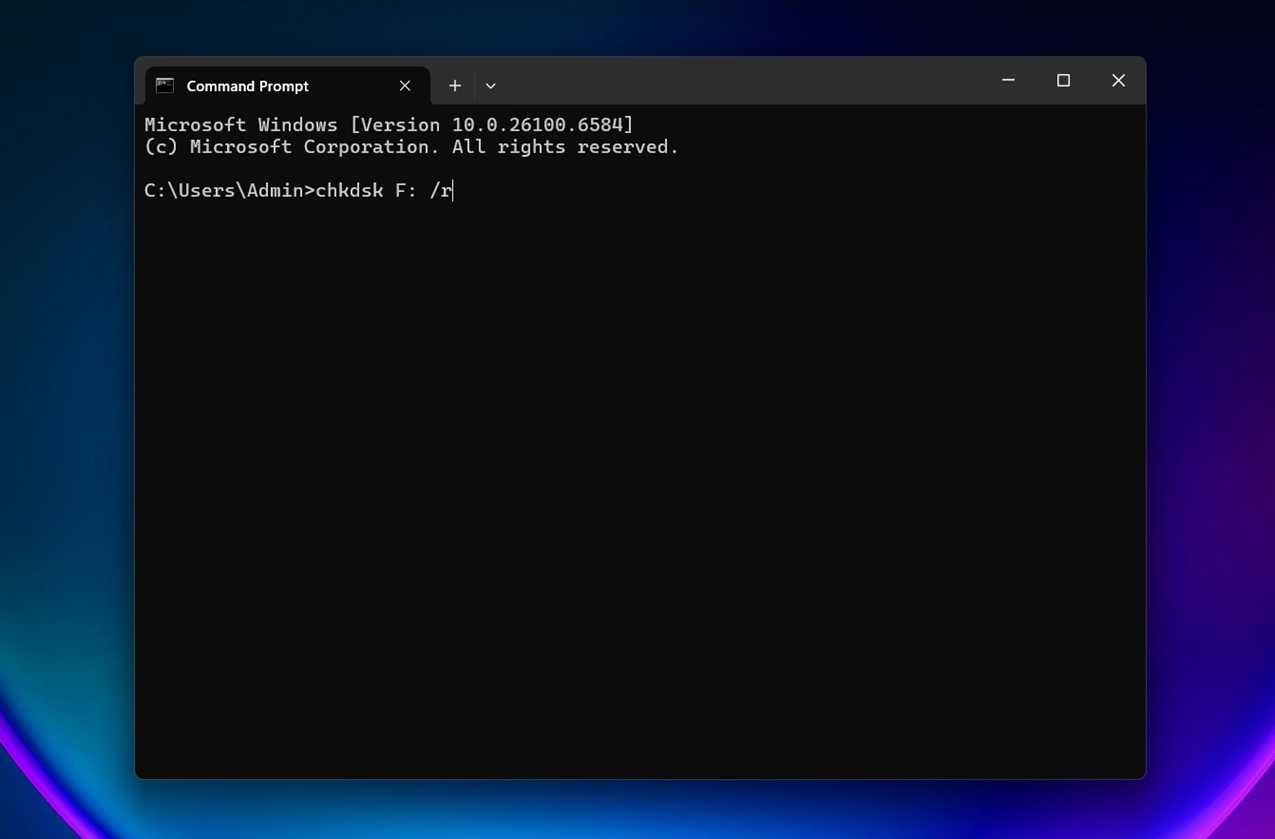
Task: Click the Microsoft Windows version line
Action: point(388,125)
